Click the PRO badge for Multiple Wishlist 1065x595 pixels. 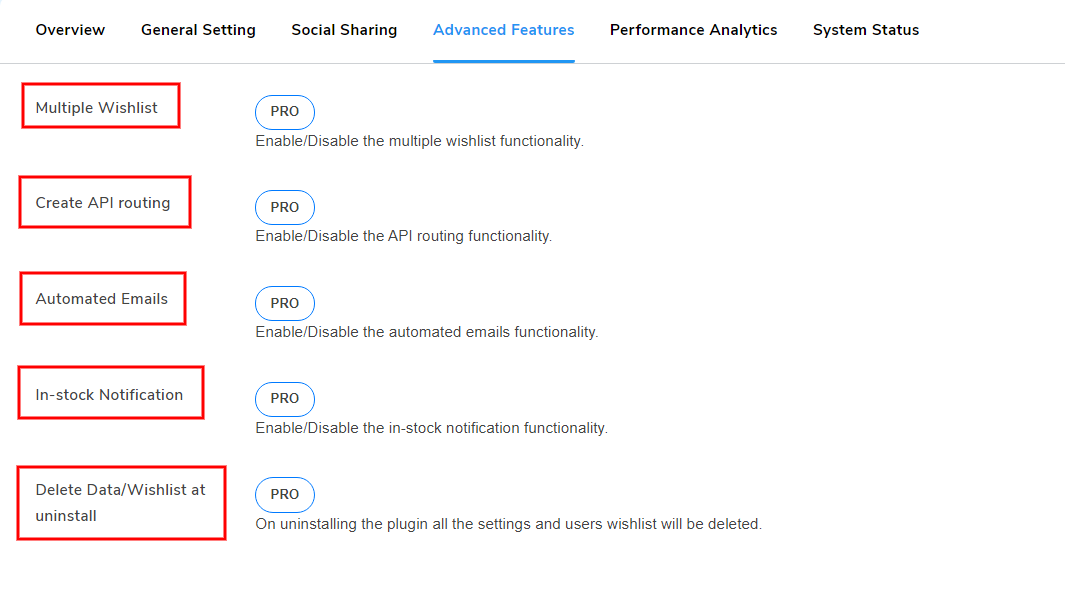(x=285, y=112)
